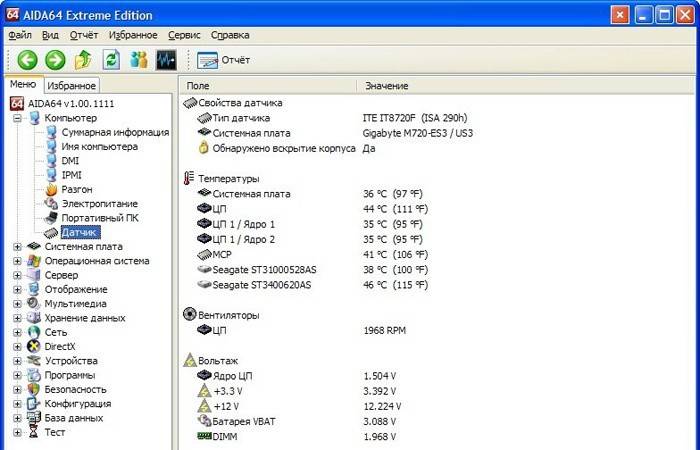Select Электропитание in the sidebar tree
The height and width of the screenshot is (450, 700).
[x=99, y=203]
